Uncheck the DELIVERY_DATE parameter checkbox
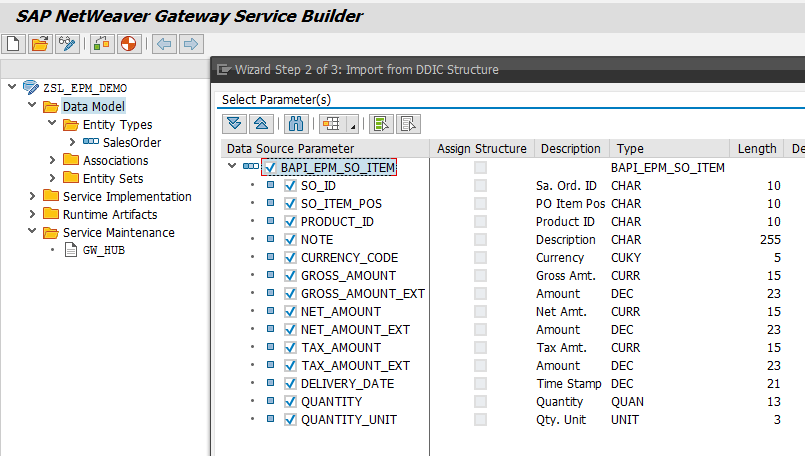This screenshot has width=805, height=456. pos(290,383)
